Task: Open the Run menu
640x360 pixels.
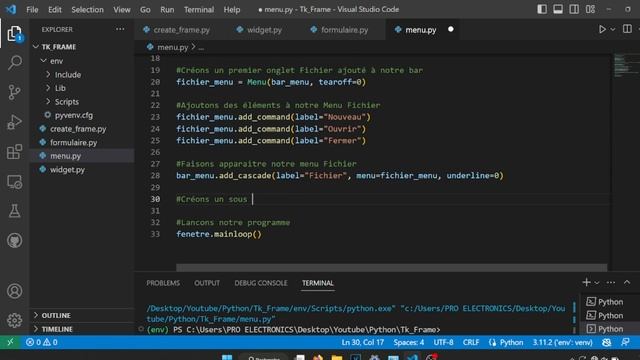Action: (x=167, y=9)
